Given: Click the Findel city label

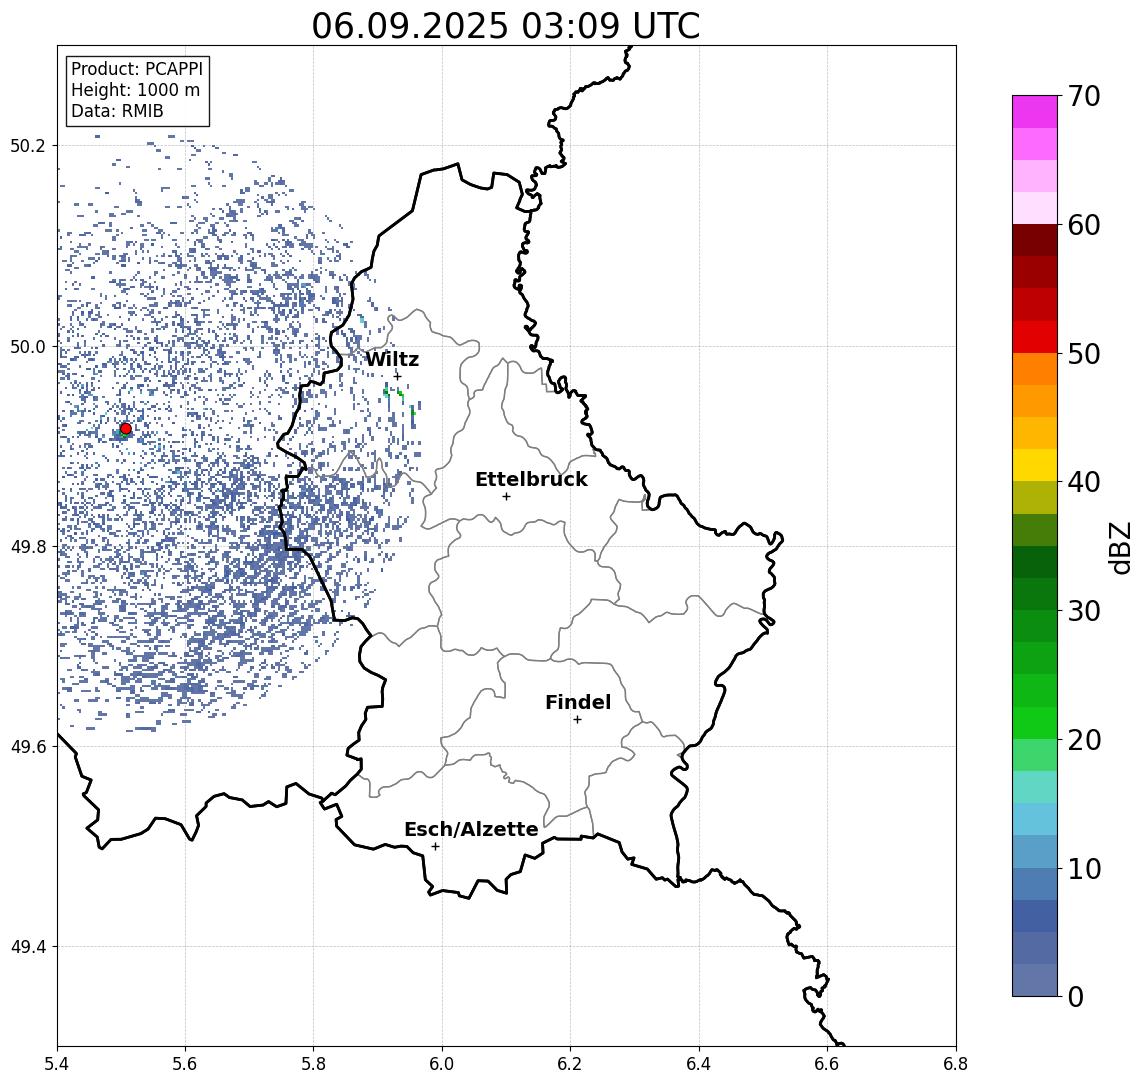Looking at the screenshot, I should coord(578,703).
